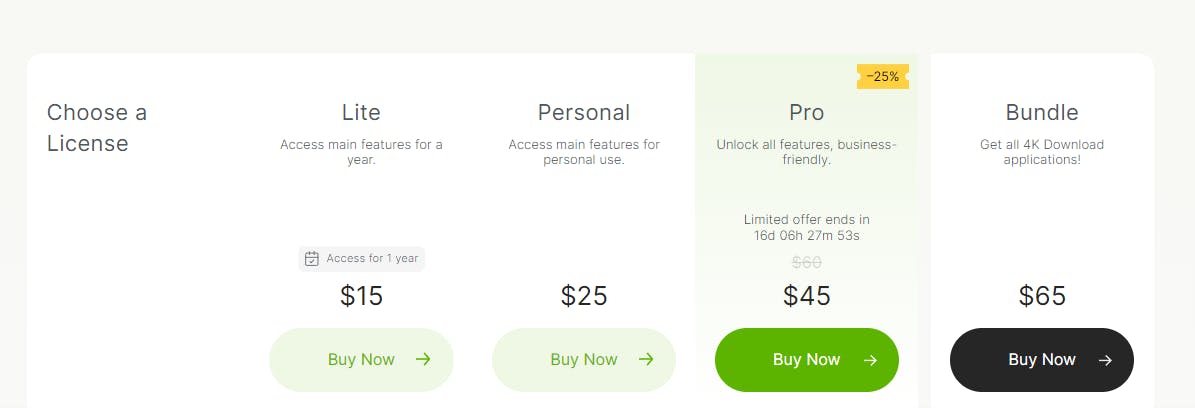
Task: Select the Personal plan heading
Action: [584, 112]
